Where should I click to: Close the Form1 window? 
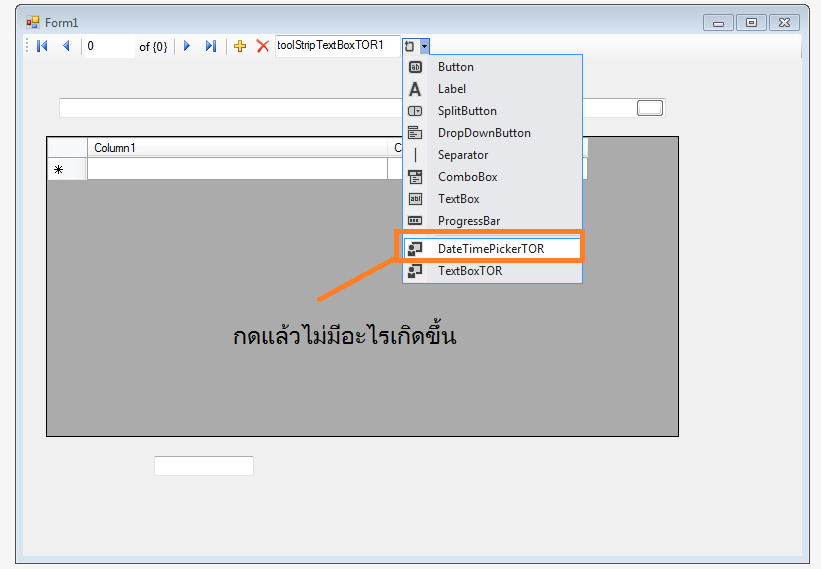coord(784,23)
